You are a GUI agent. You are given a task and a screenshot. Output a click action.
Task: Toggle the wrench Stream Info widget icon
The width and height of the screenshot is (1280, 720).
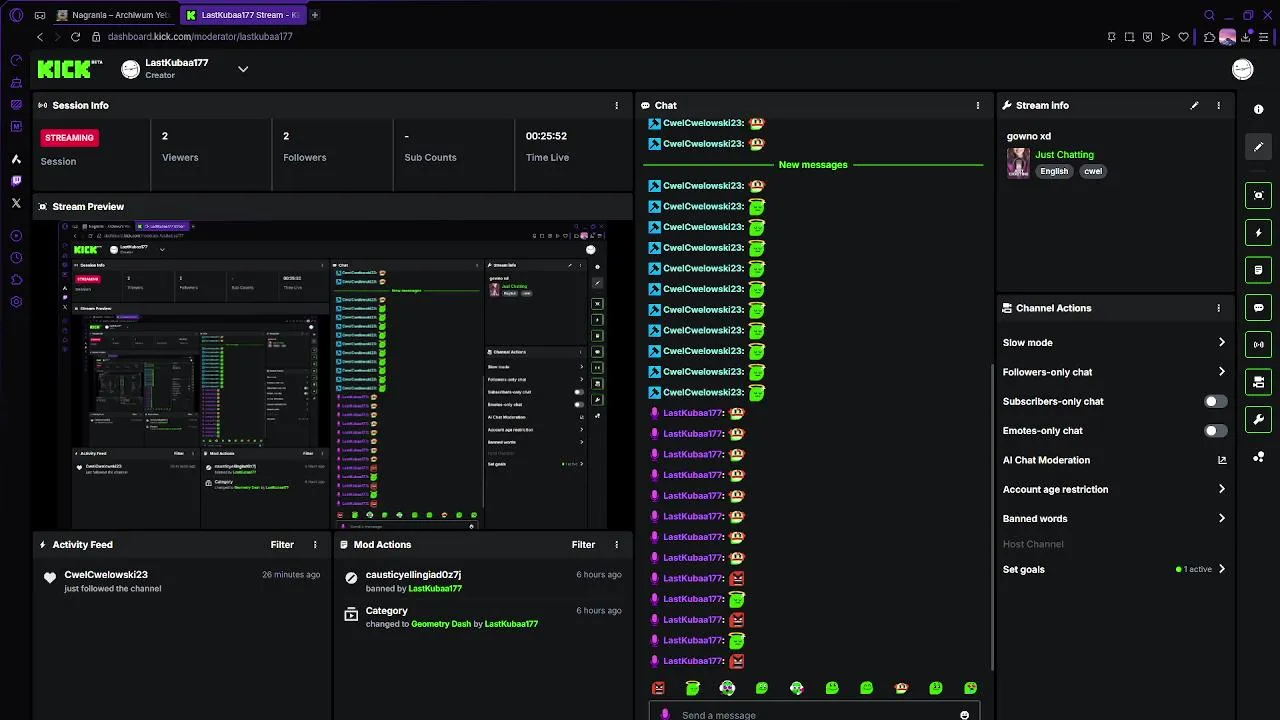pos(1258,419)
